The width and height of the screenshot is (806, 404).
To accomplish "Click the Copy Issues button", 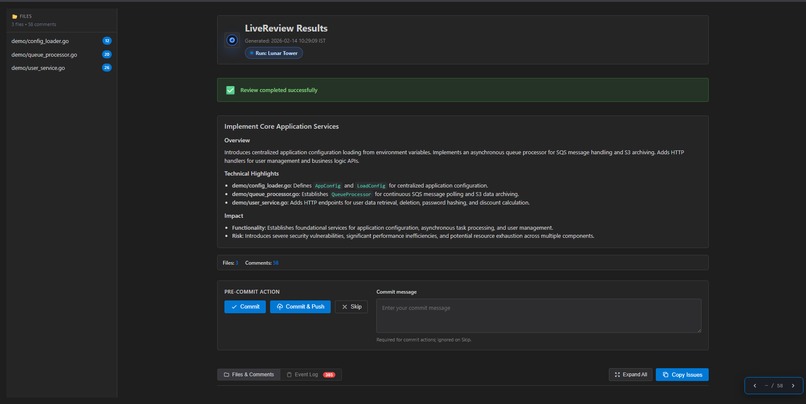I will pos(682,375).
